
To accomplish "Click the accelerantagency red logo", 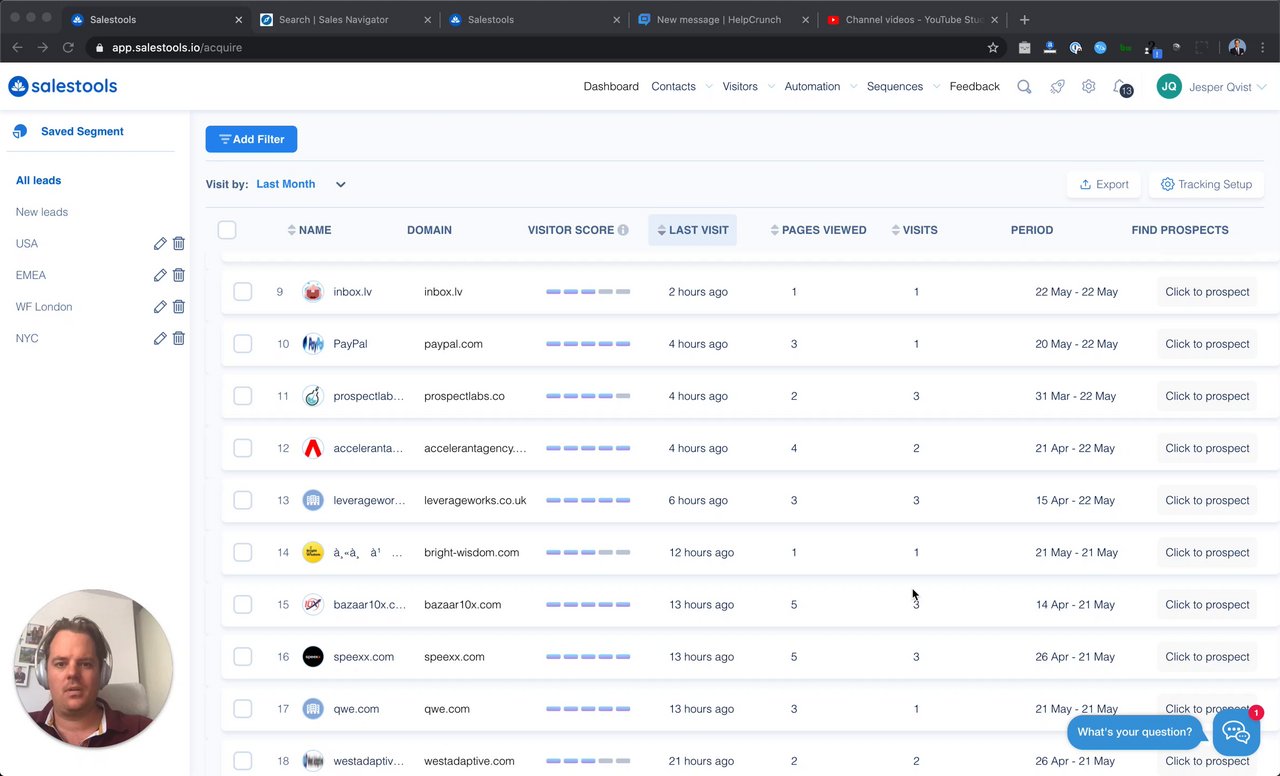I will click(x=313, y=448).
